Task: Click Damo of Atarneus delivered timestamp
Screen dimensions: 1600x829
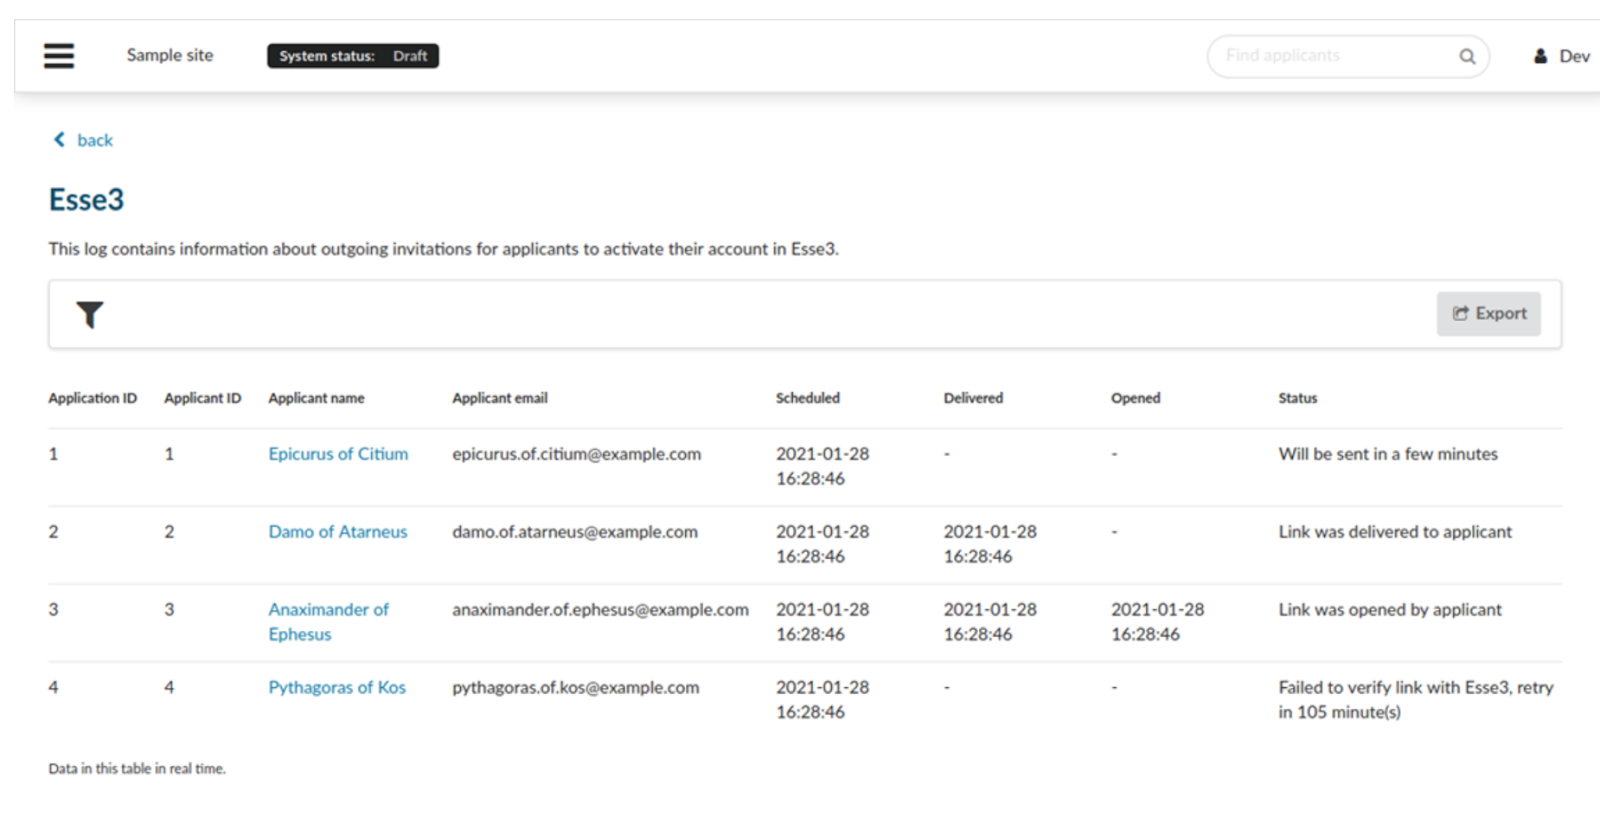Action: [x=990, y=544]
